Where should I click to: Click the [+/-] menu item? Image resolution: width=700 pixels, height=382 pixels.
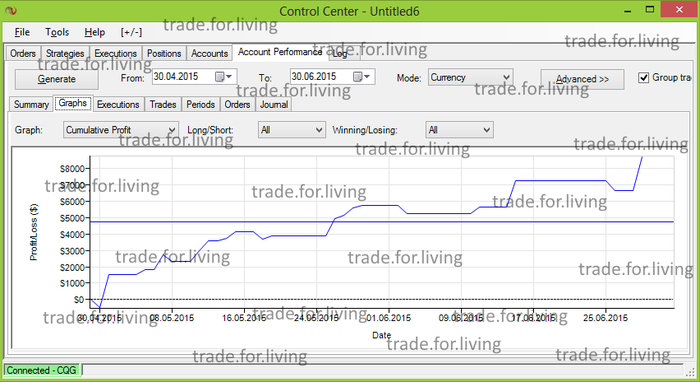(x=131, y=32)
